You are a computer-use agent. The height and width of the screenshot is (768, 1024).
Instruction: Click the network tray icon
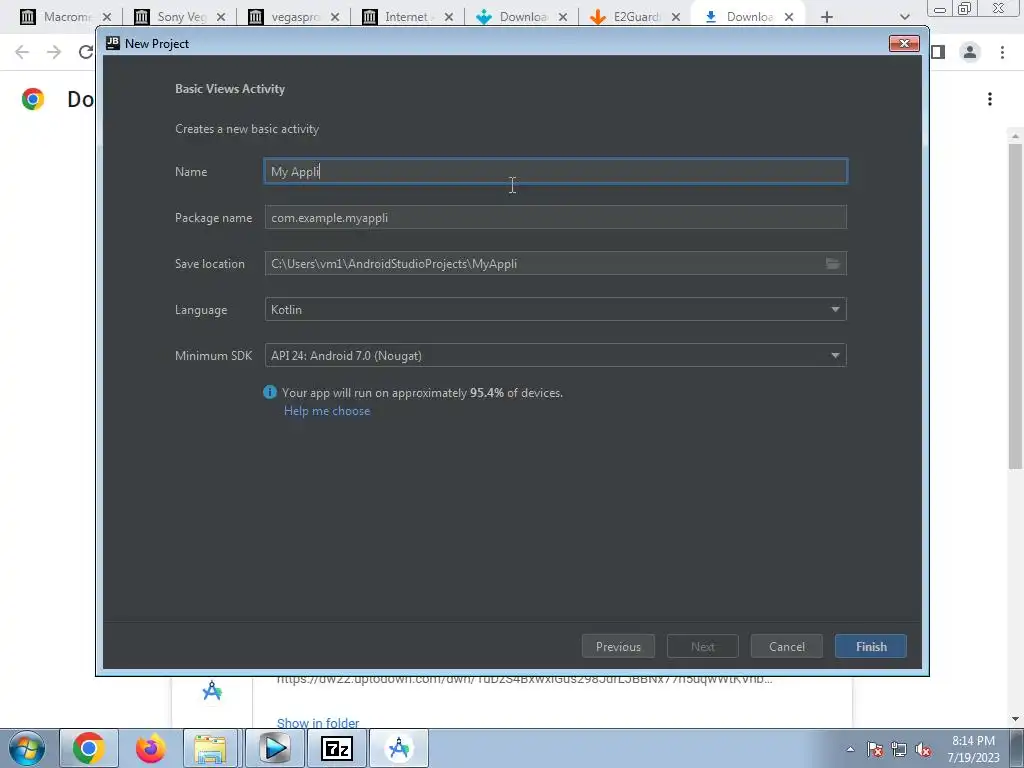coord(899,749)
